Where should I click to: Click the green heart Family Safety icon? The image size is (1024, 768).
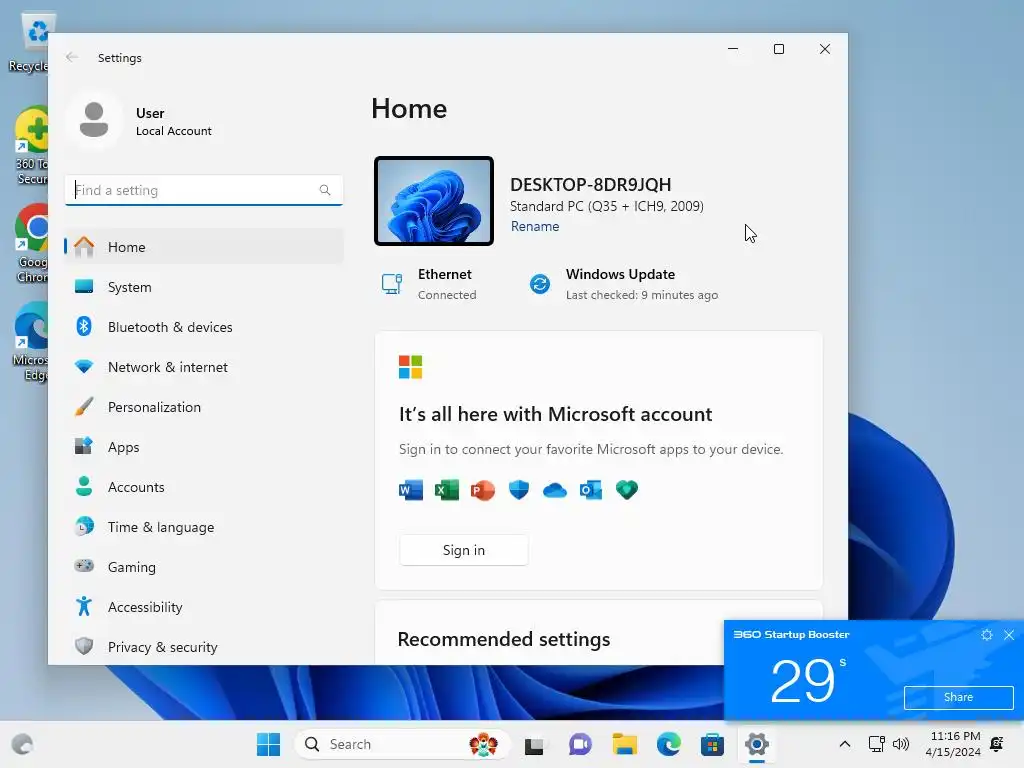click(627, 490)
